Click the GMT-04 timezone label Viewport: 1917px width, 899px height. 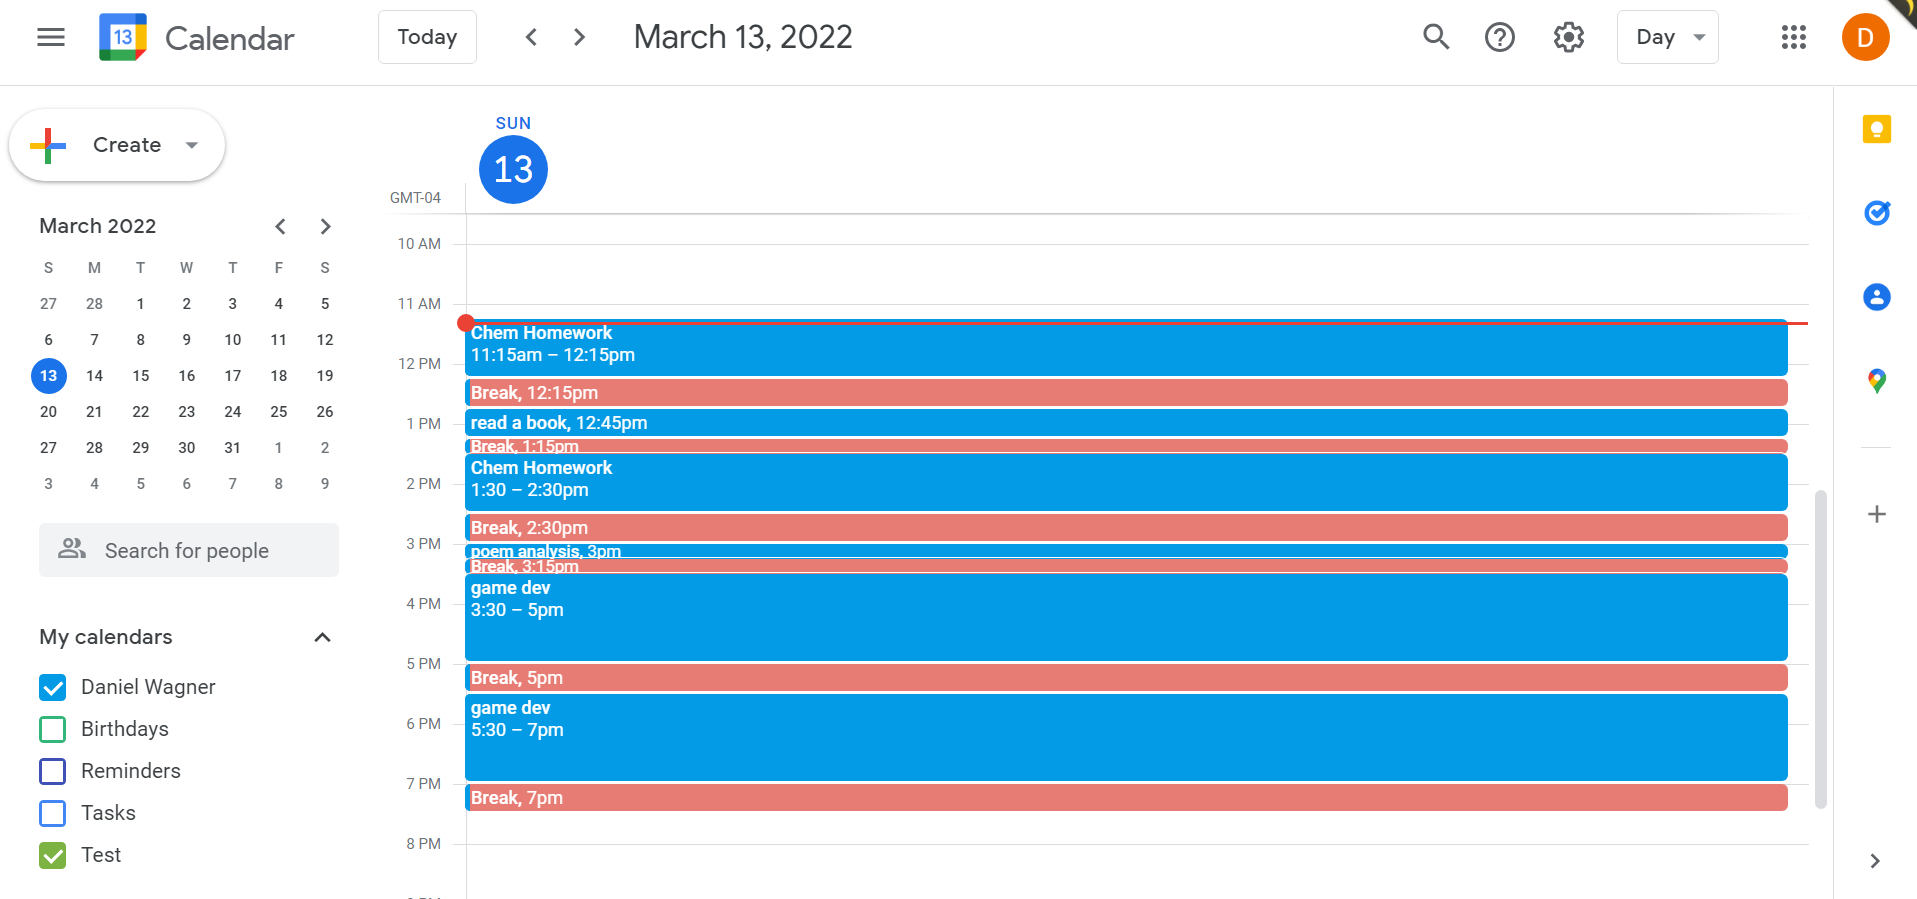[x=415, y=198]
